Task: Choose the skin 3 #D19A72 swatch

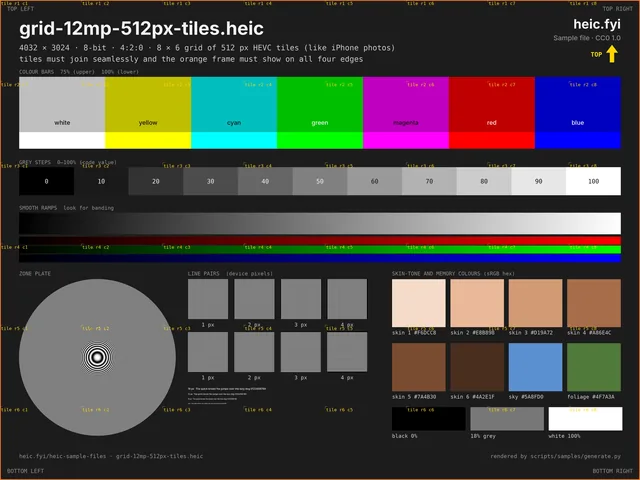Action: [536, 303]
